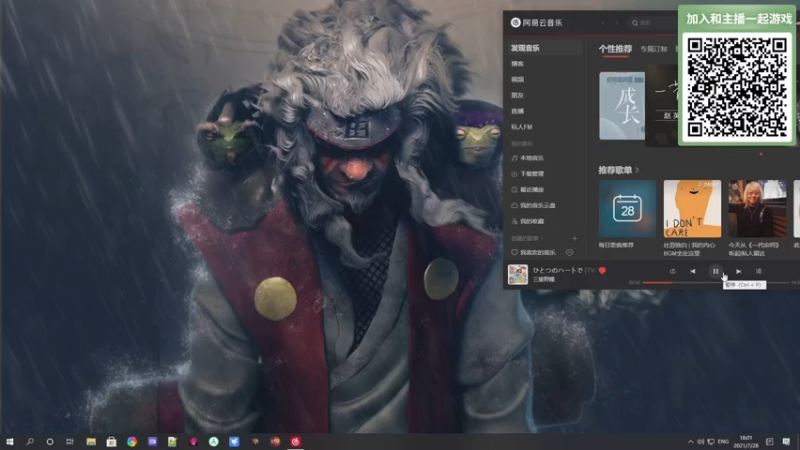The height and width of the screenshot is (450, 800).
Task: Switch to the 个性推荐 tab
Action: pos(615,49)
